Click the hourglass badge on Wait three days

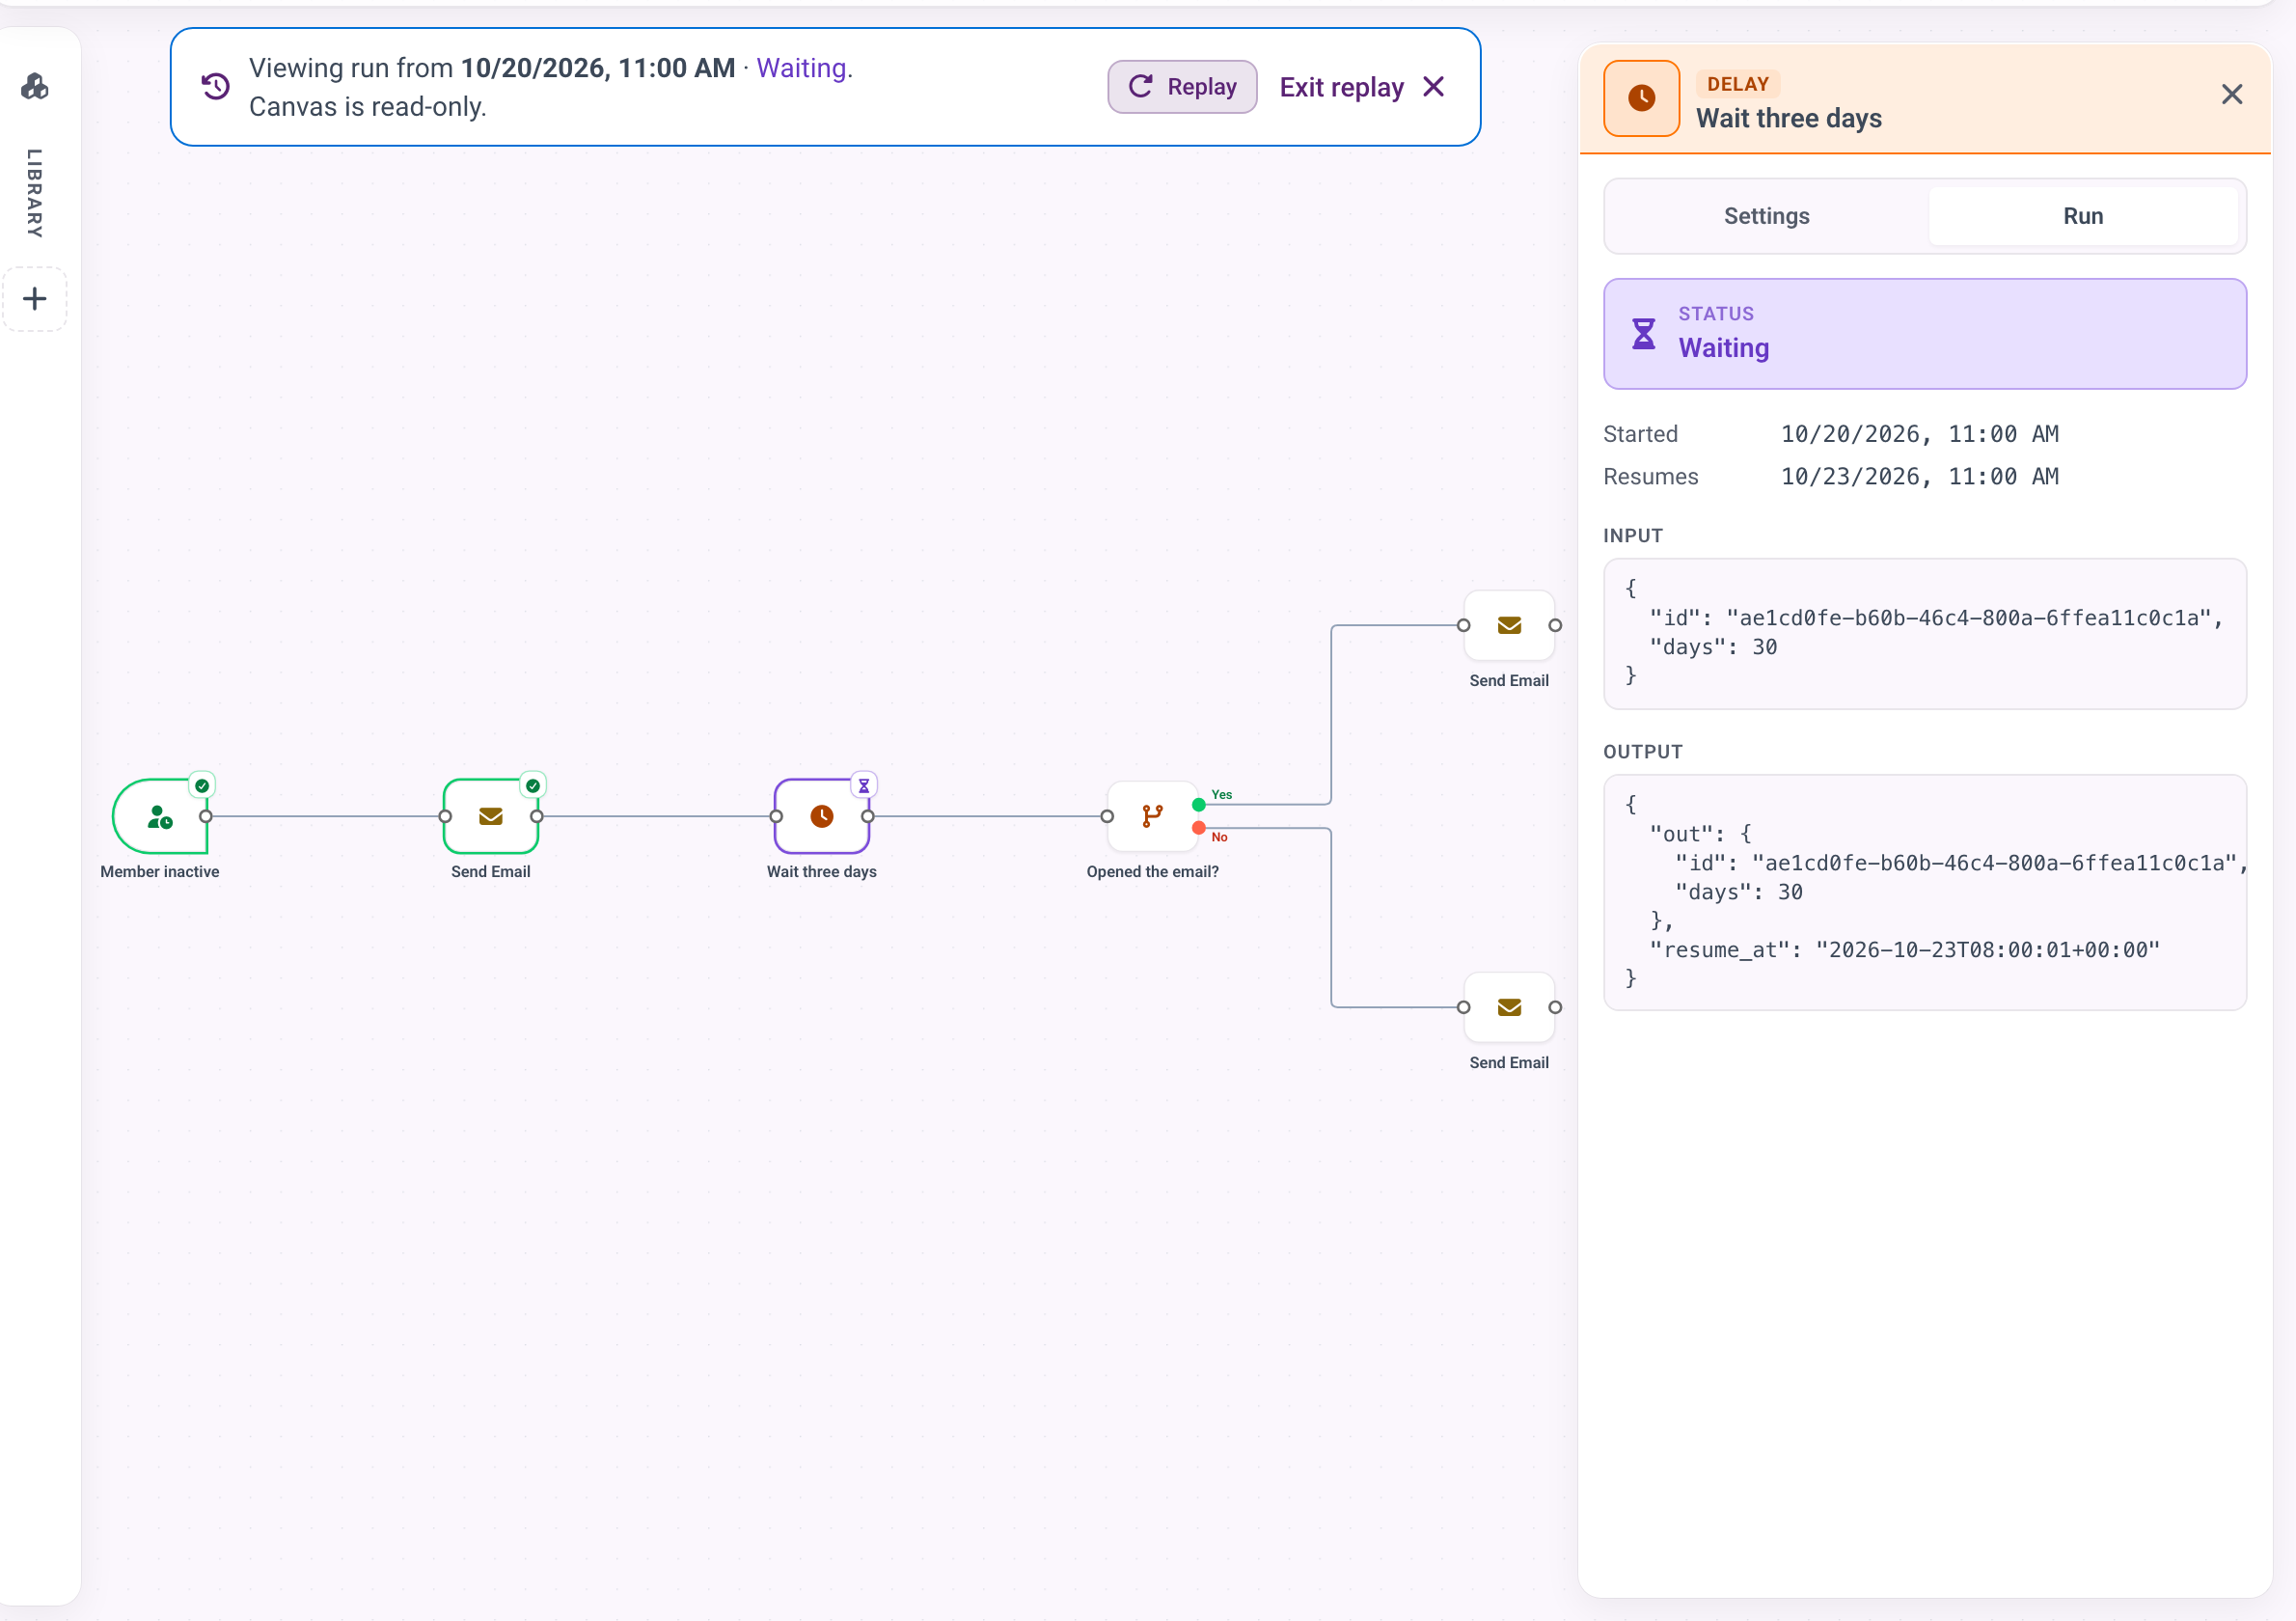pos(864,786)
